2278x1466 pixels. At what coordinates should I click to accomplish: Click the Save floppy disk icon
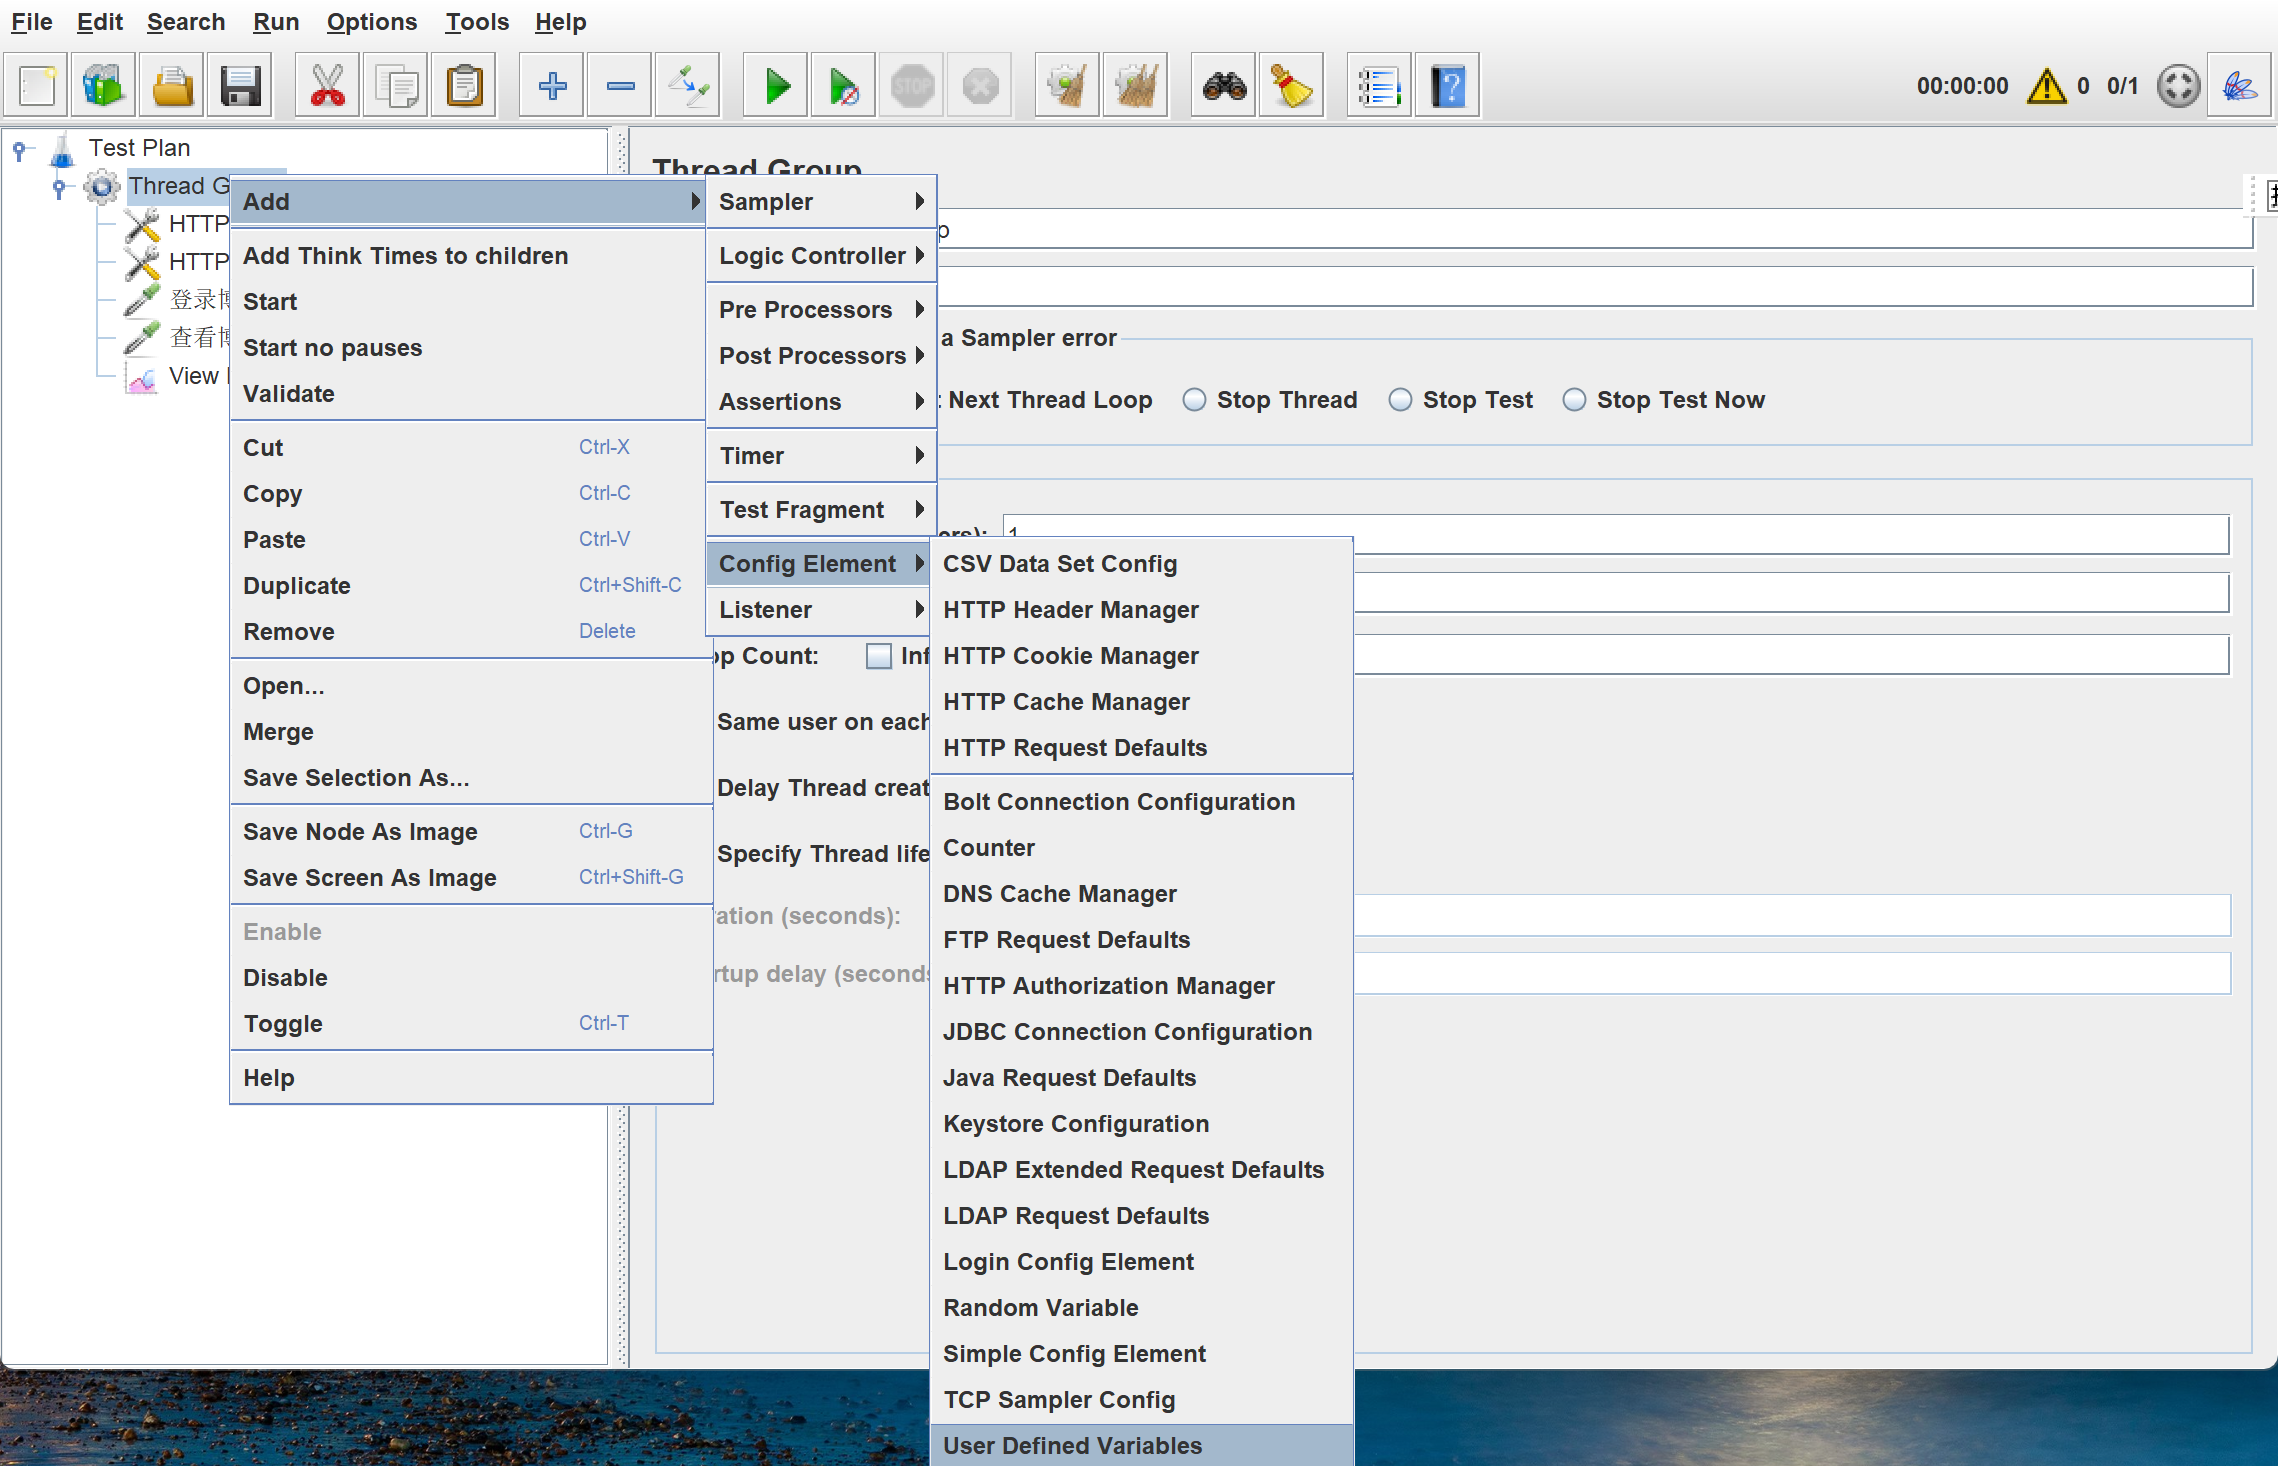(241, 87)
